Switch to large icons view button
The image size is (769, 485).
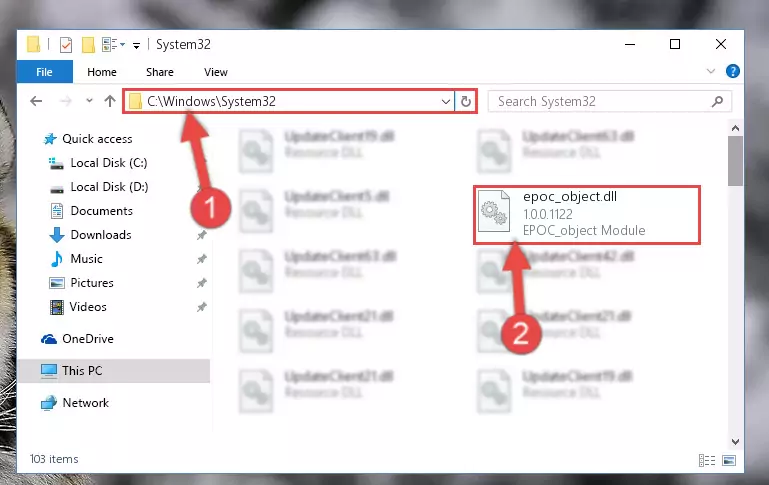click(729, 460)
